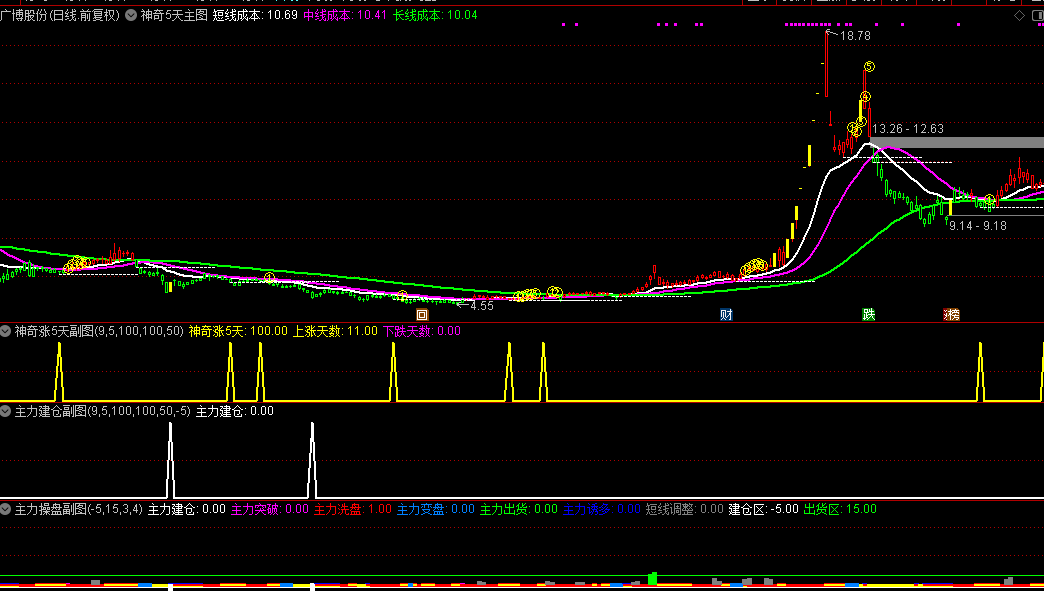Open the 主力操盘副图 indicator dropdown arrow
Screen dimensions: 1044x591
point(6,510)
